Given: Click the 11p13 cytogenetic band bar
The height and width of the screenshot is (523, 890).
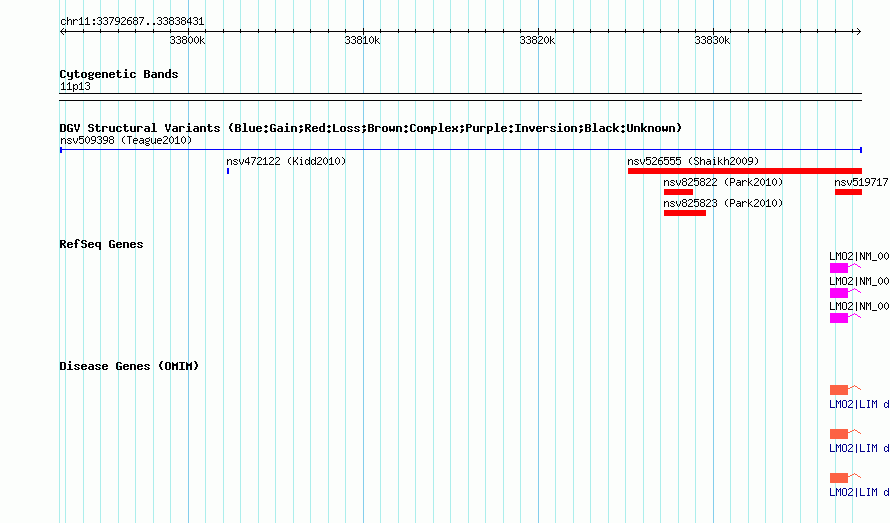Looking at the screenshot, I should tap(461, 97).
